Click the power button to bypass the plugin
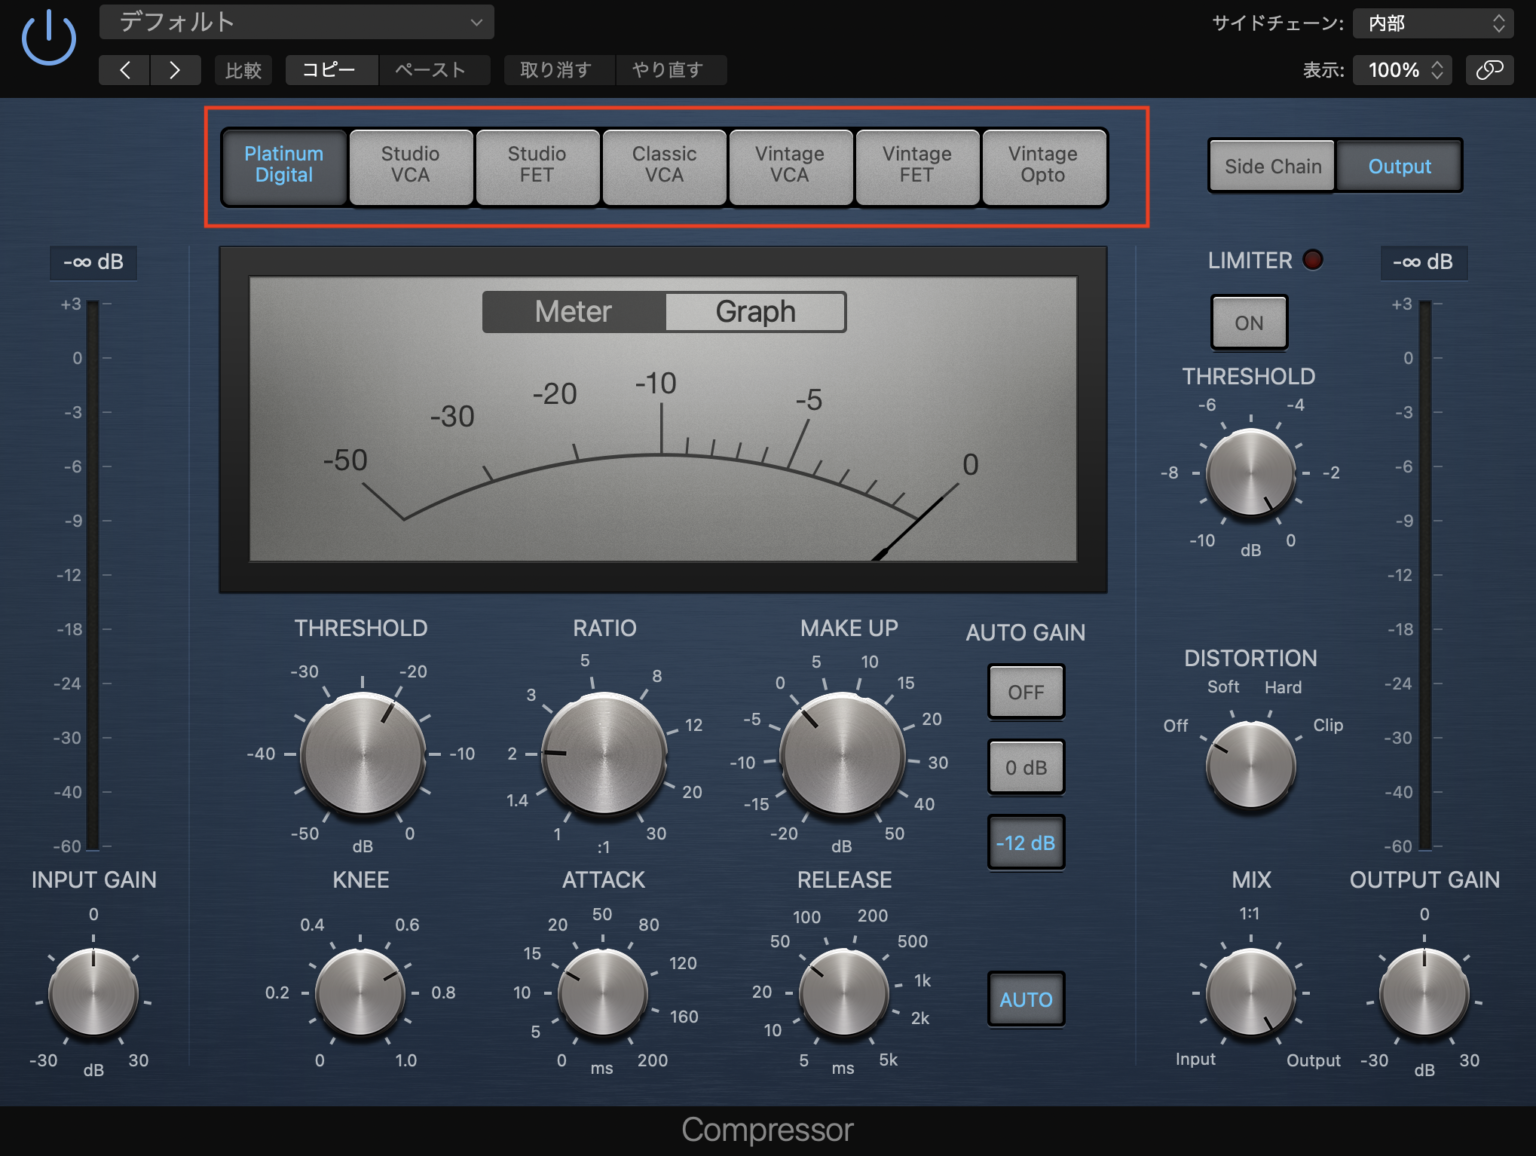 (x=48, y=40)
